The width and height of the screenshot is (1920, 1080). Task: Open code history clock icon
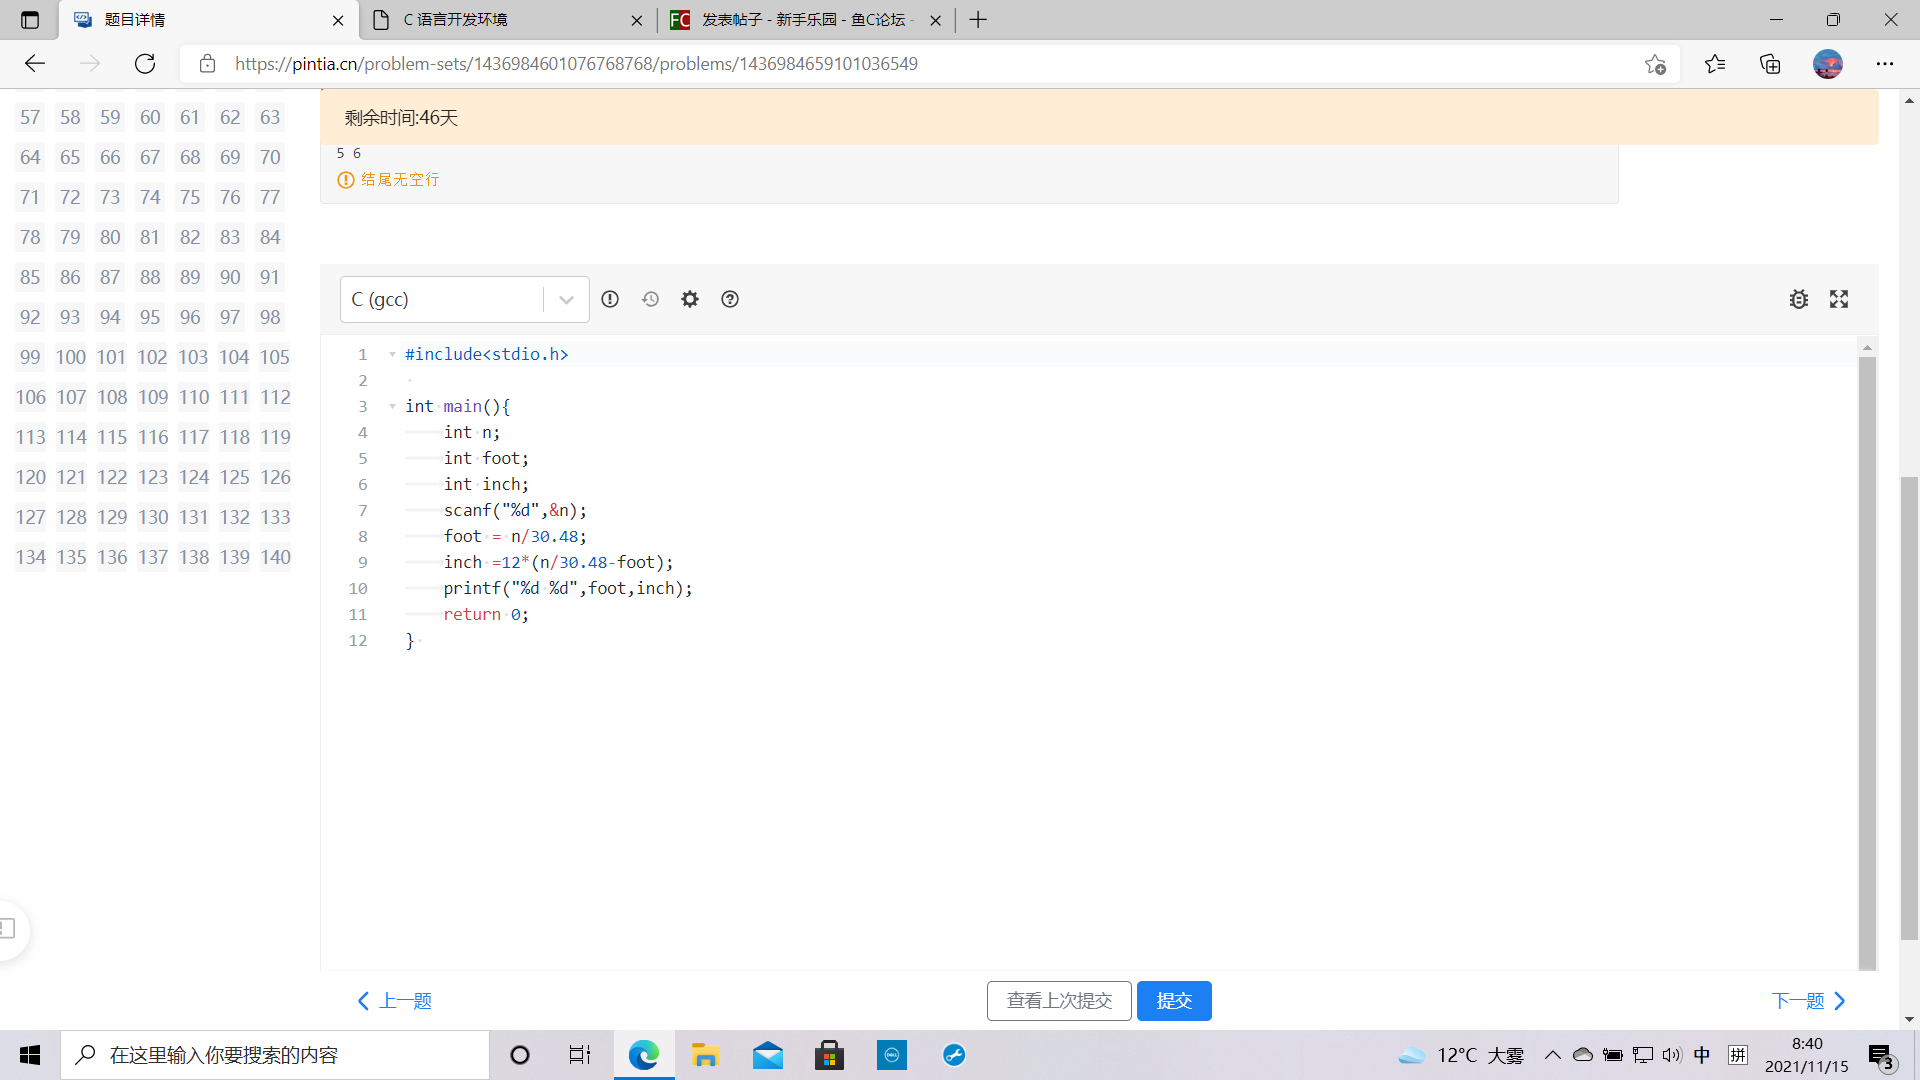[x=650, y=299]
